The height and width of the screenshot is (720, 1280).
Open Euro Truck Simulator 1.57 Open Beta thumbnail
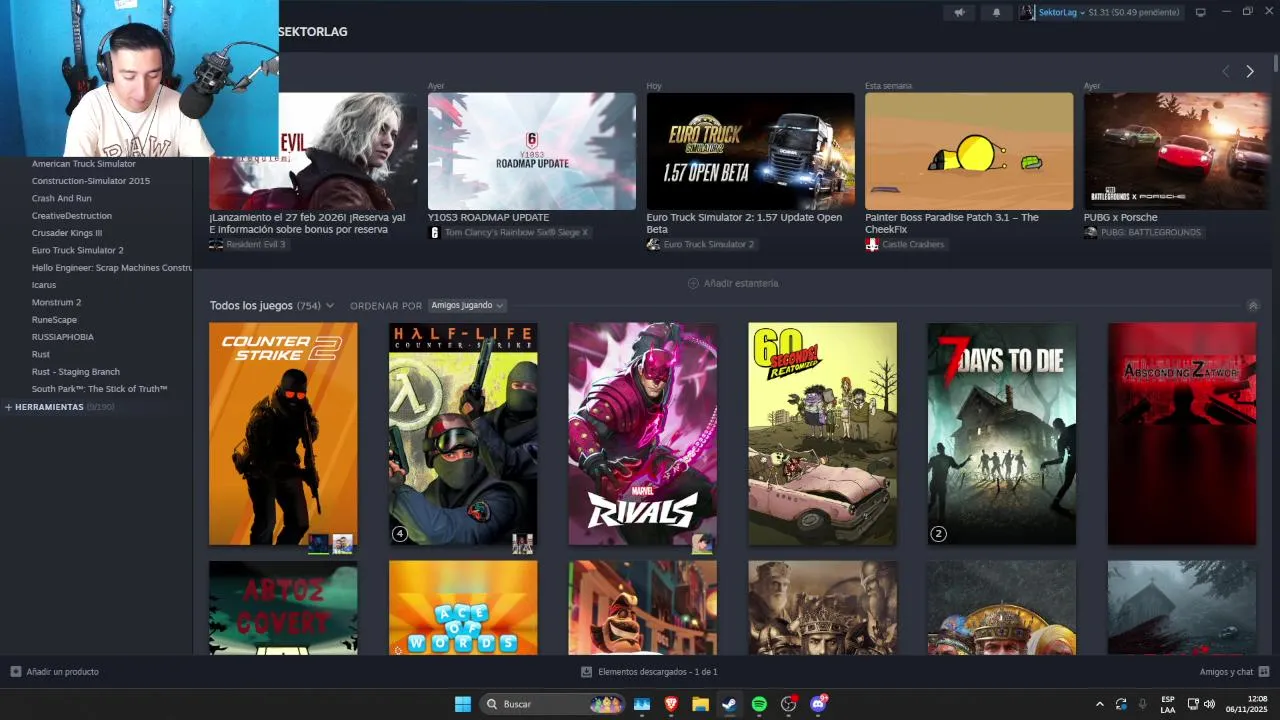pyautogui.click(x=750, y=151)
